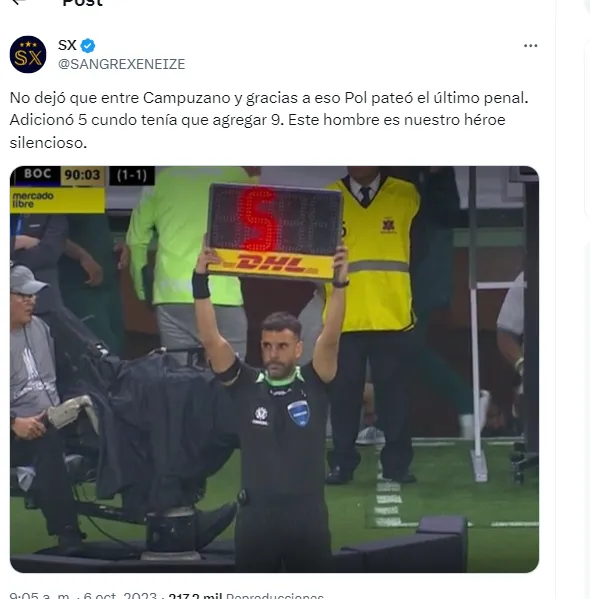
Task: Go back using the arrow beside Post
Action: [x=19, y=2]
